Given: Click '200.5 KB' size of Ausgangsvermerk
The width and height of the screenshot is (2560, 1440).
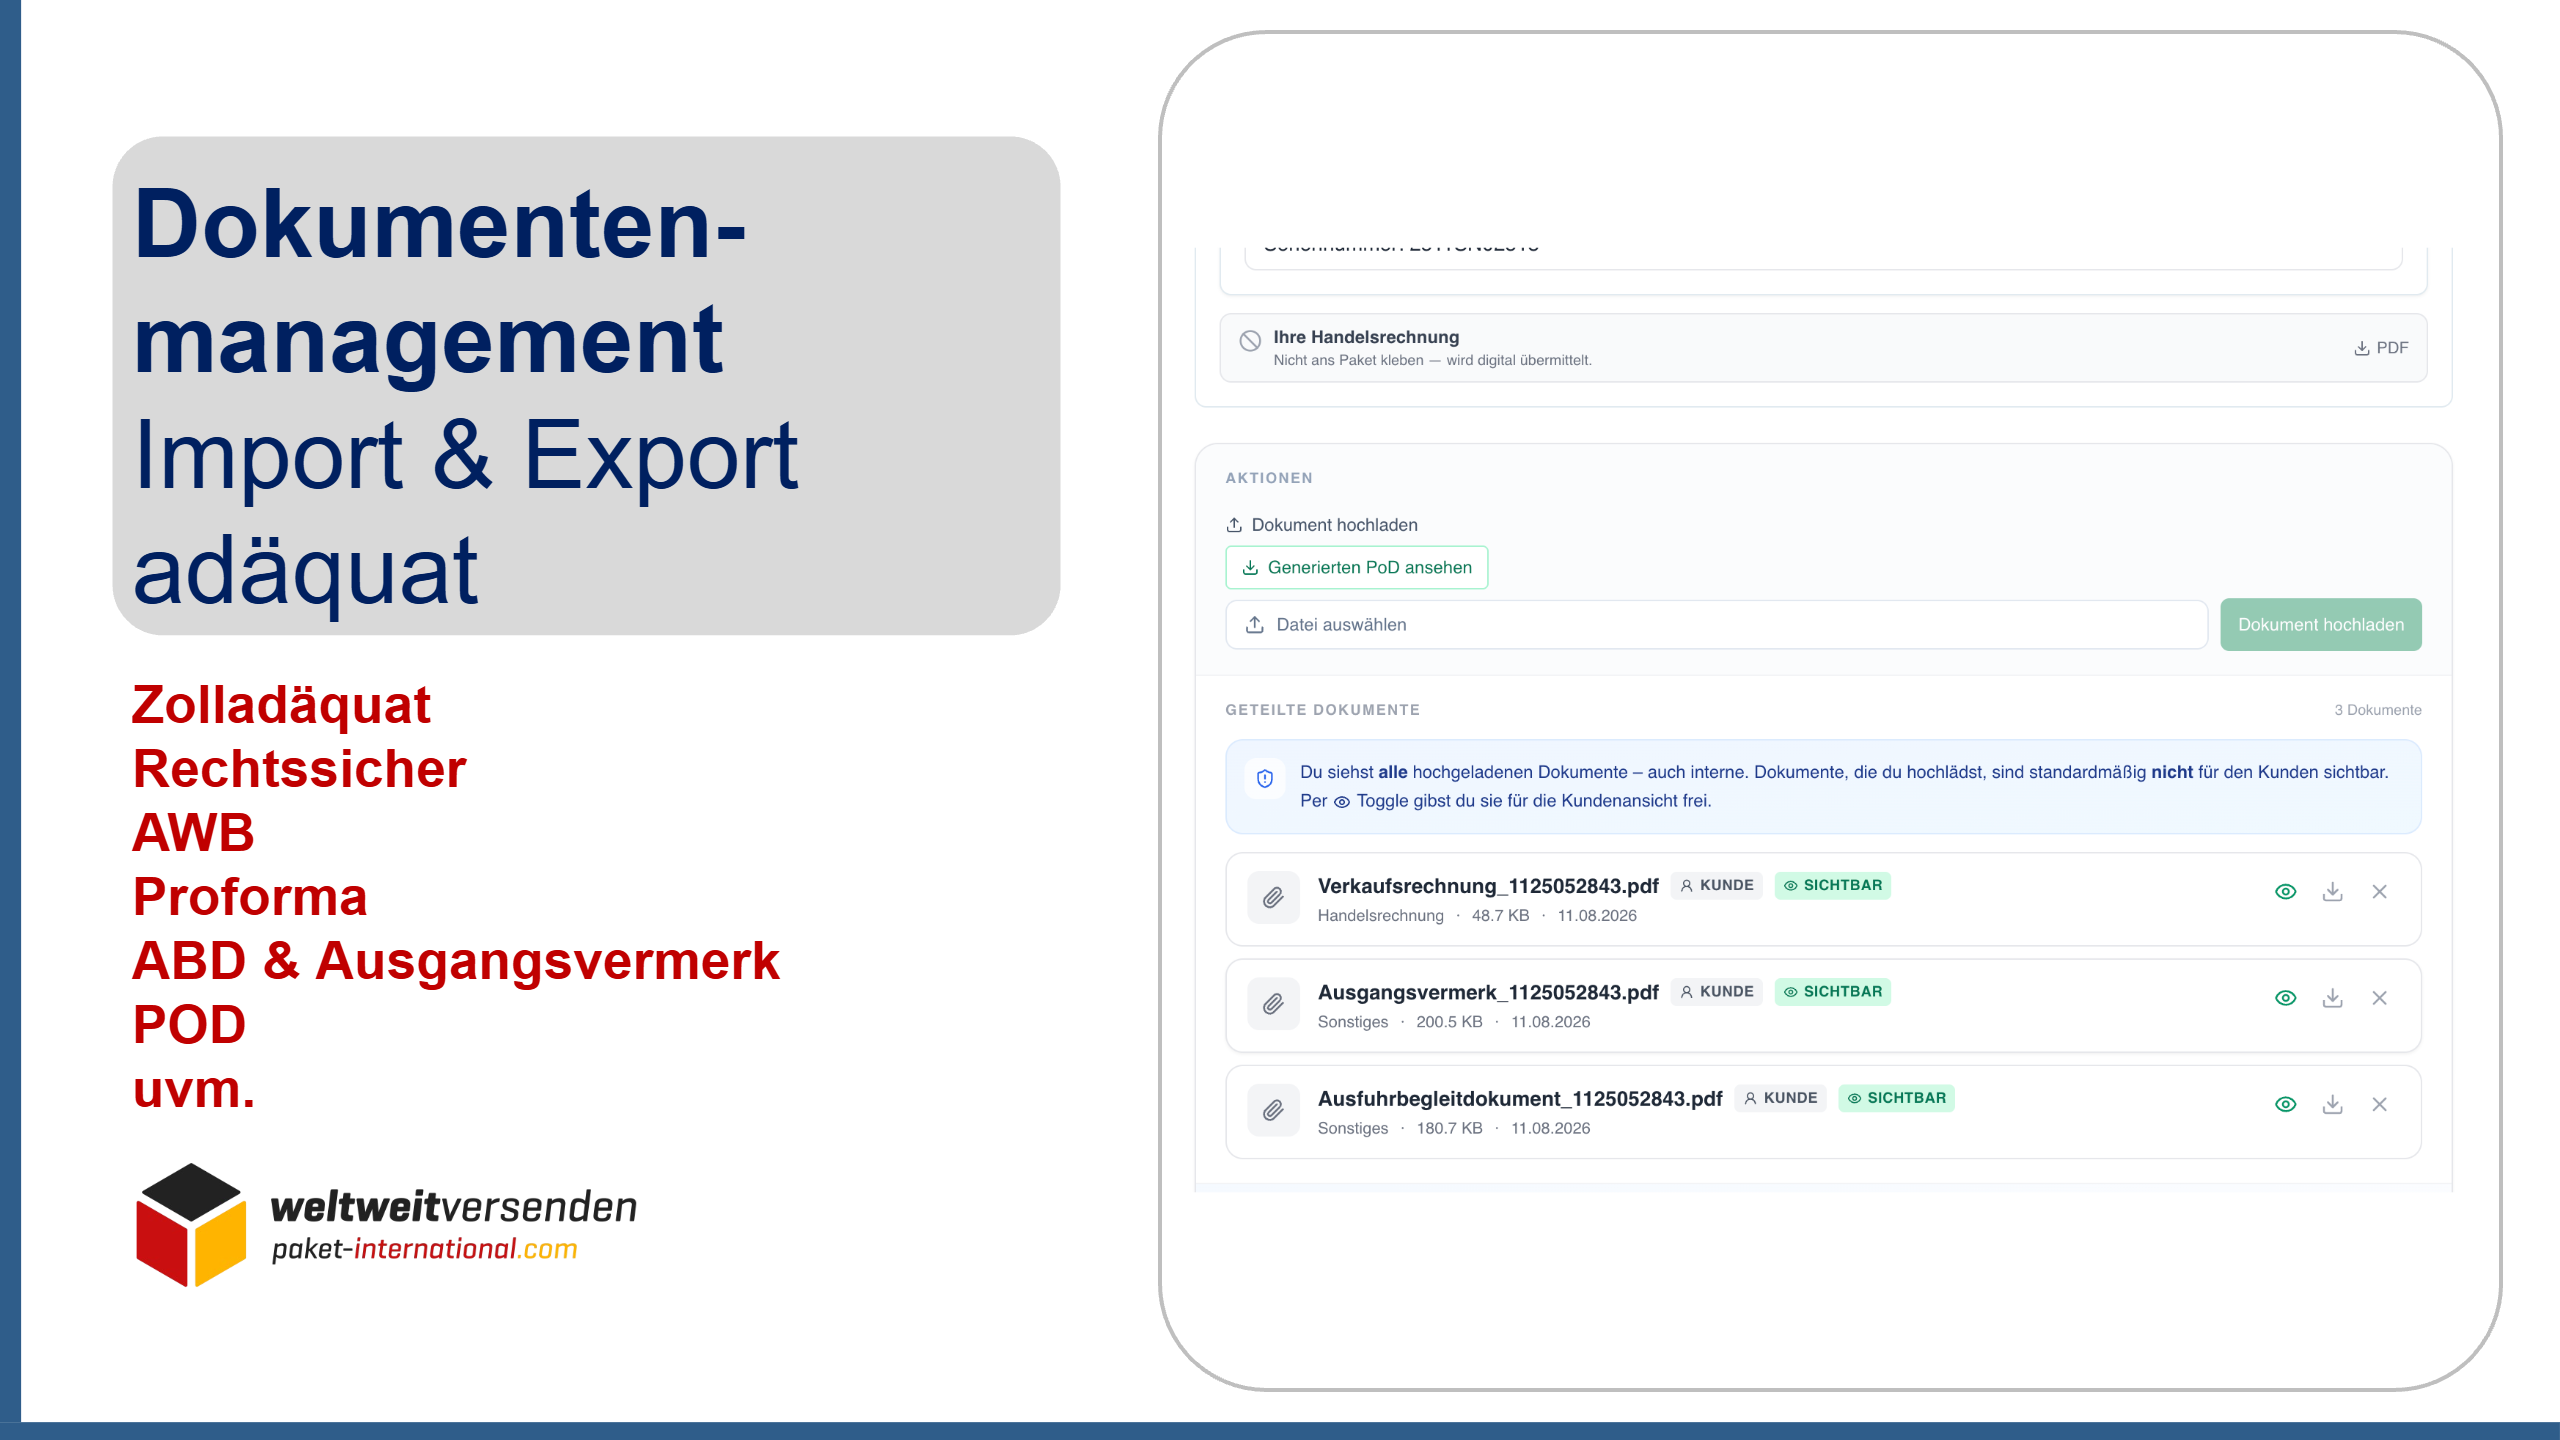Looking at the screenshot, I should coord(1449,1022).
